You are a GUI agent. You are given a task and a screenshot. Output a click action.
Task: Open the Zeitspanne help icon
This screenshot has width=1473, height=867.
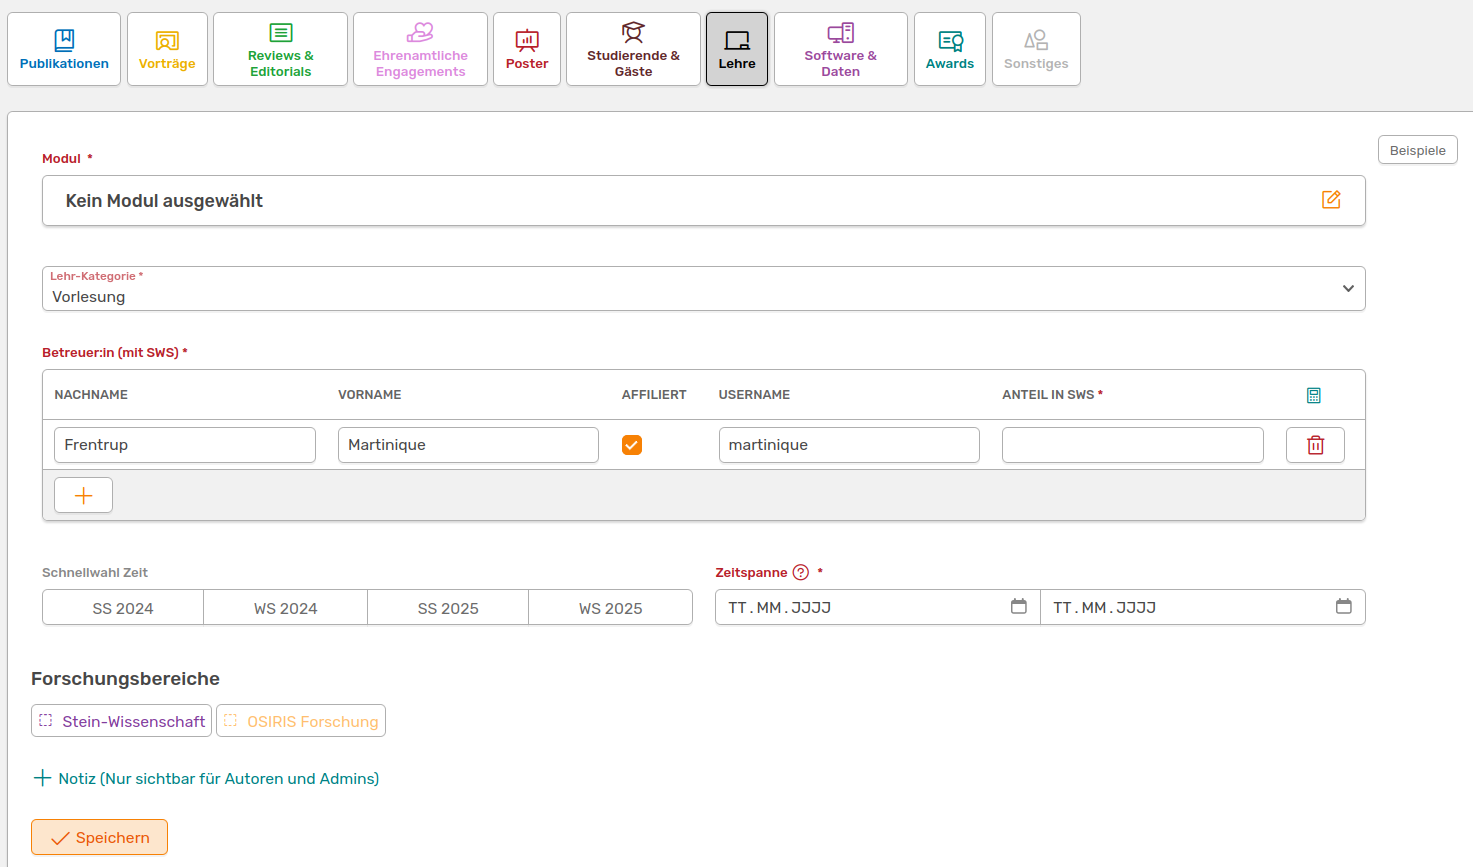800,572
